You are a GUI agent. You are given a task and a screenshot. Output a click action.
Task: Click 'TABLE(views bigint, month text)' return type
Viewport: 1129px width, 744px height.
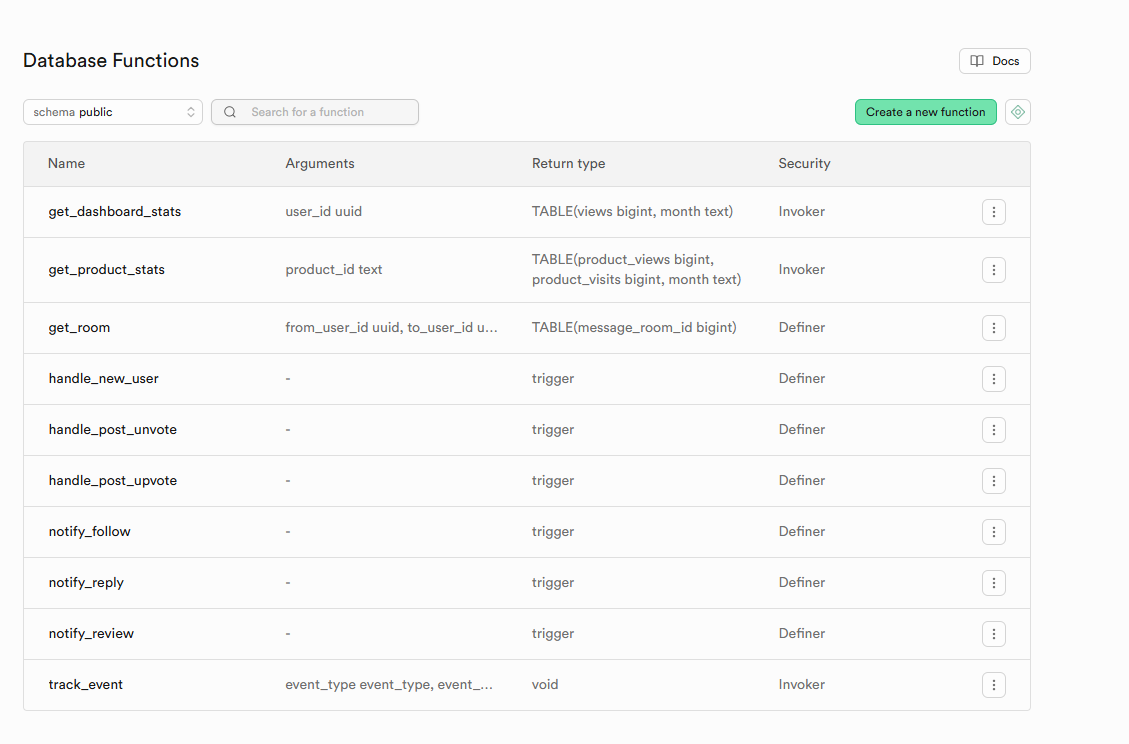(632, 212)
